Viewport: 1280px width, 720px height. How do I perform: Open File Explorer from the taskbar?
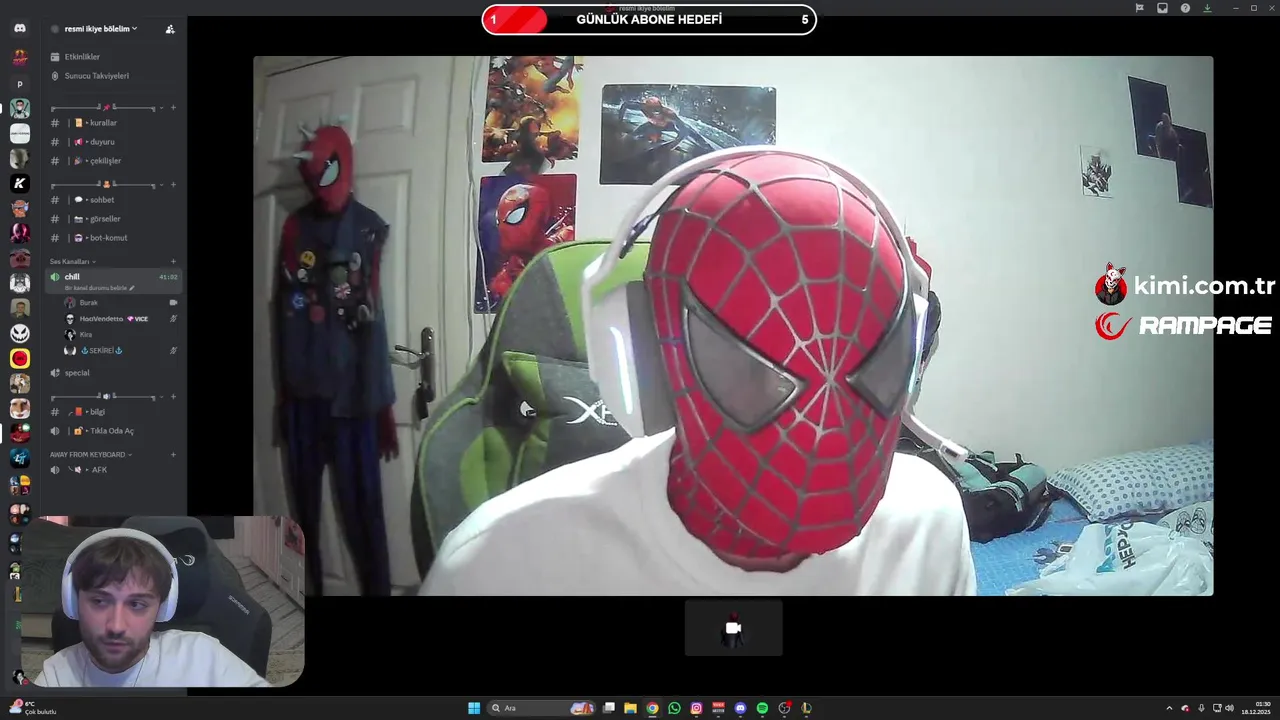tap(630, 708)
